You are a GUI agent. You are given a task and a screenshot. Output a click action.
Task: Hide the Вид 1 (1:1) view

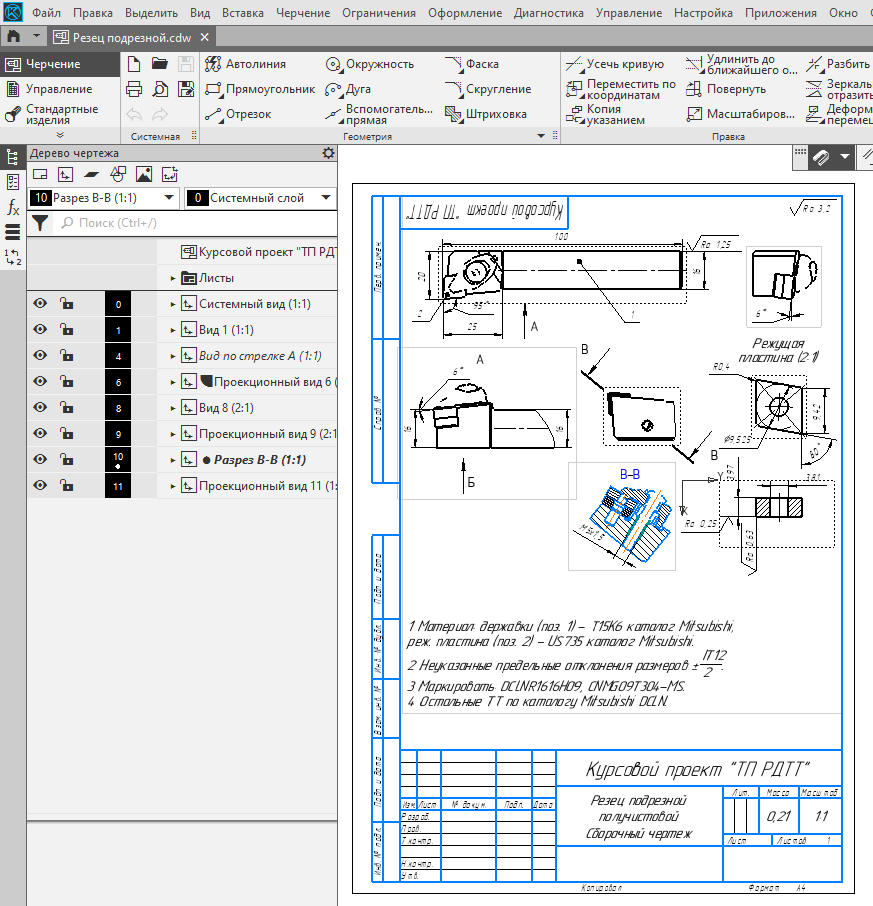[x=40, y=330]
